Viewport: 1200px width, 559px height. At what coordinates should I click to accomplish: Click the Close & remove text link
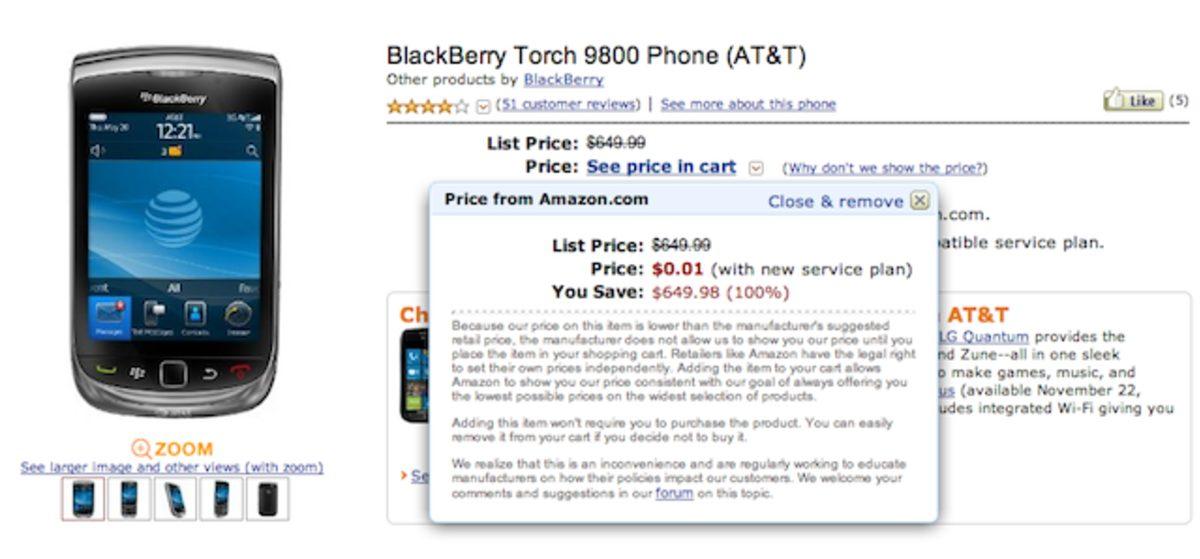[x=835, y=201]
